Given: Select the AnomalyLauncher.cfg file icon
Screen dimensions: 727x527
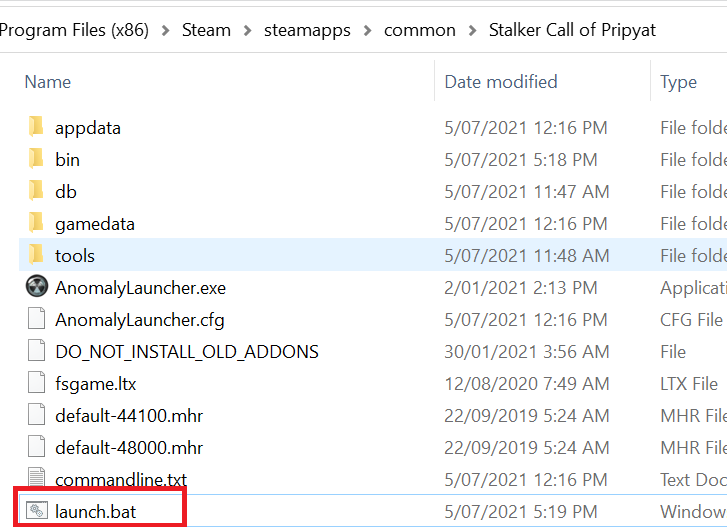Looking at the screenshot, I should (37, 320).
